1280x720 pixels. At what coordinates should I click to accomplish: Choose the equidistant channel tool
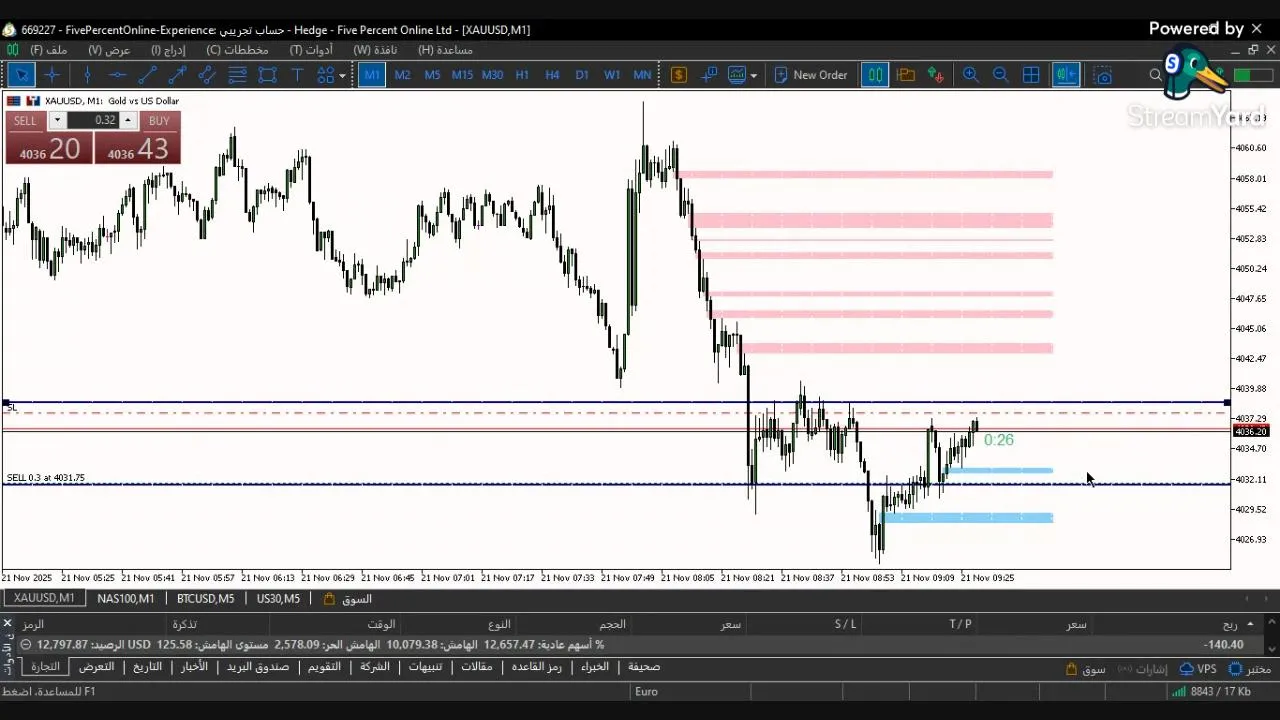coord(207,75)
